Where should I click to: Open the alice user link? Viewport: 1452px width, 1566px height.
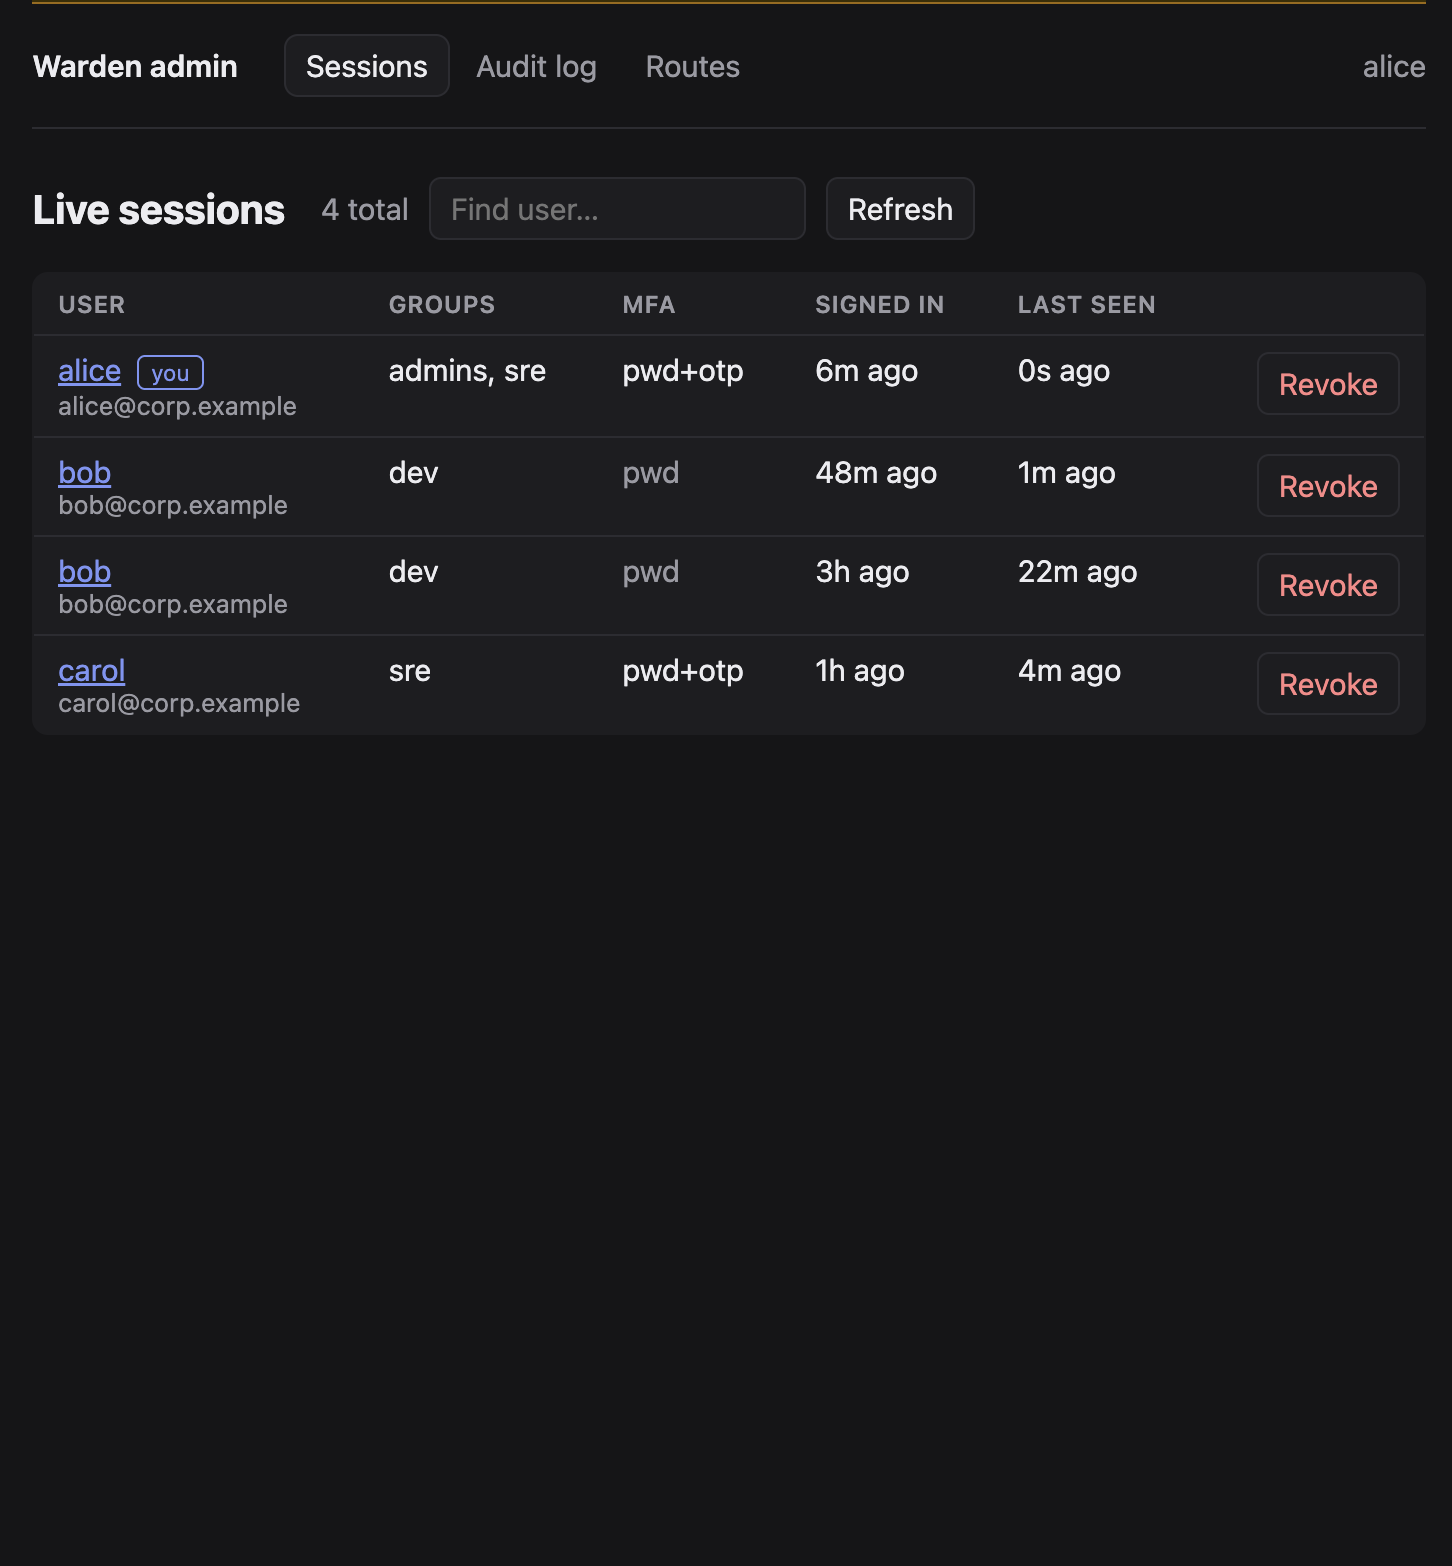[89, 371]
